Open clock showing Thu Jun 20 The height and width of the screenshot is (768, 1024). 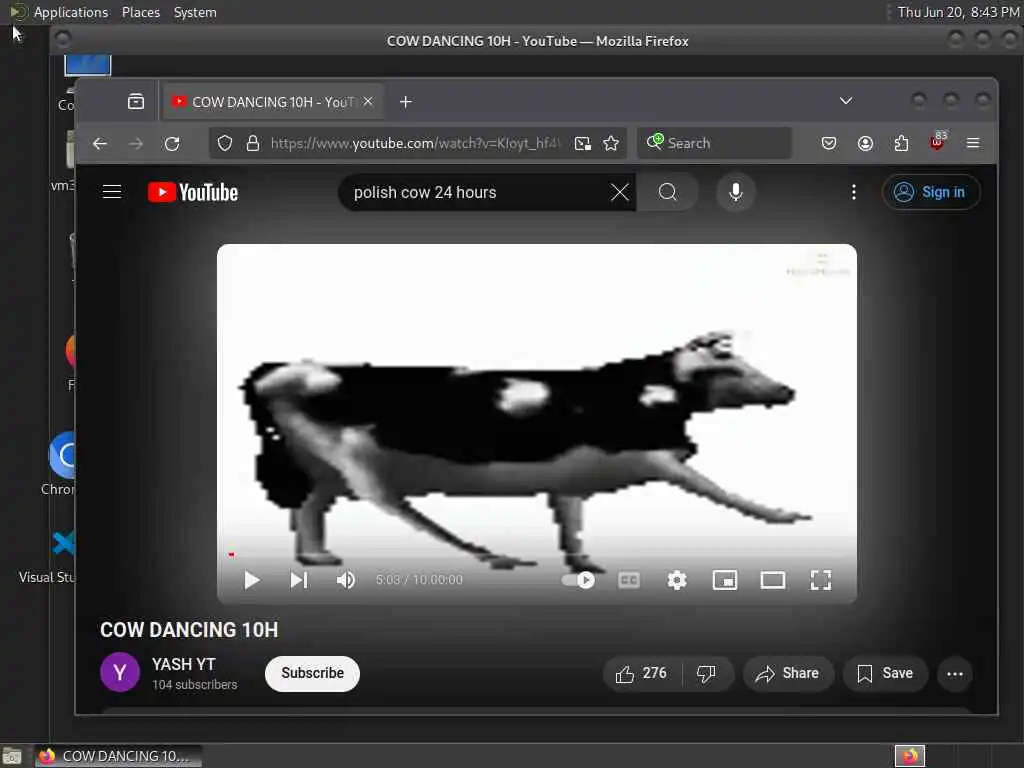click(x=958, y=12)
